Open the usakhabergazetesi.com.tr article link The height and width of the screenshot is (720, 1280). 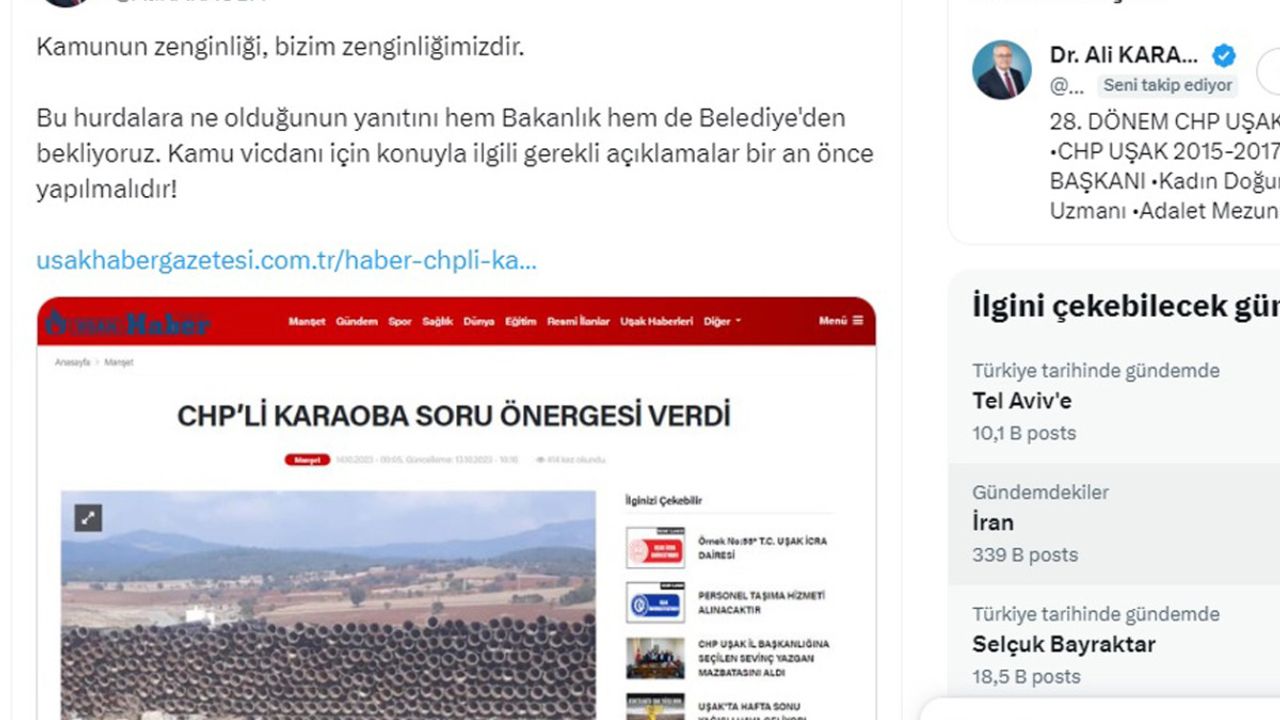point(287,261)
